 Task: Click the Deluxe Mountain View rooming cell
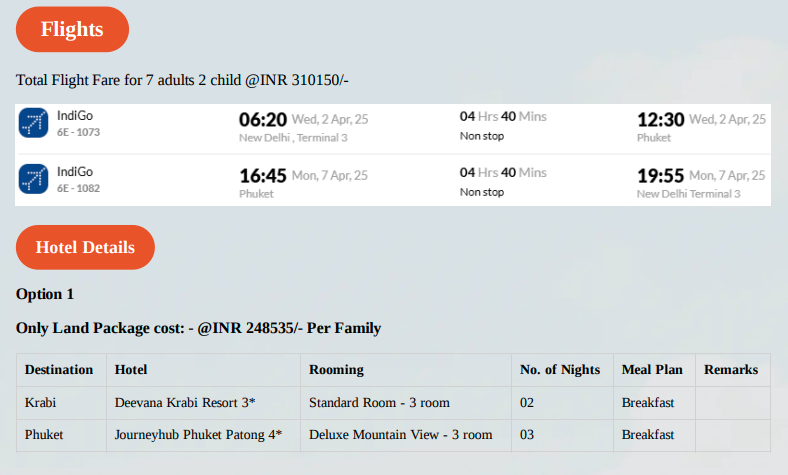coord(406,435)
